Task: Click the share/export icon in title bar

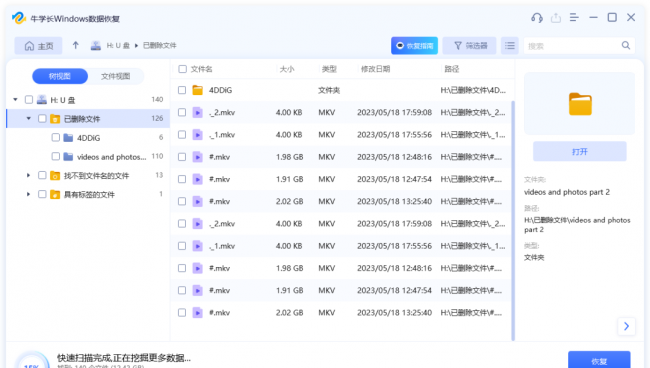Action: pos(555,18)
